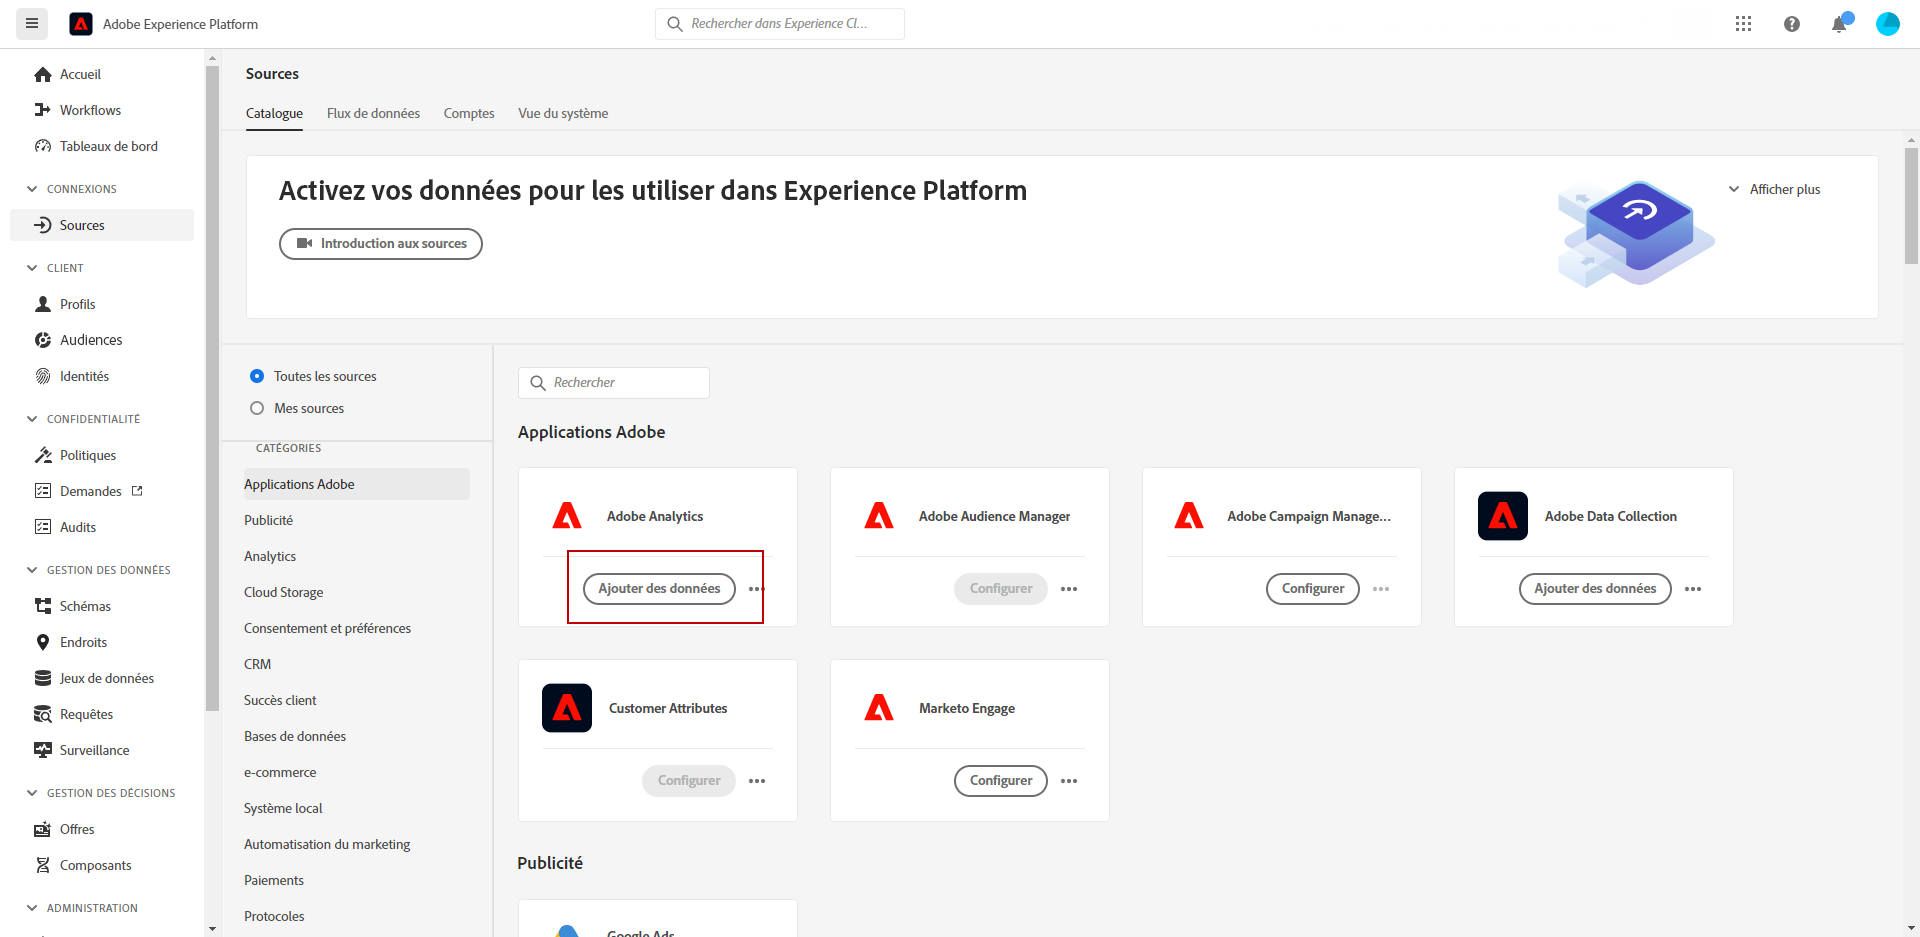Open more options for Marketo Engage

[1069, 781]
